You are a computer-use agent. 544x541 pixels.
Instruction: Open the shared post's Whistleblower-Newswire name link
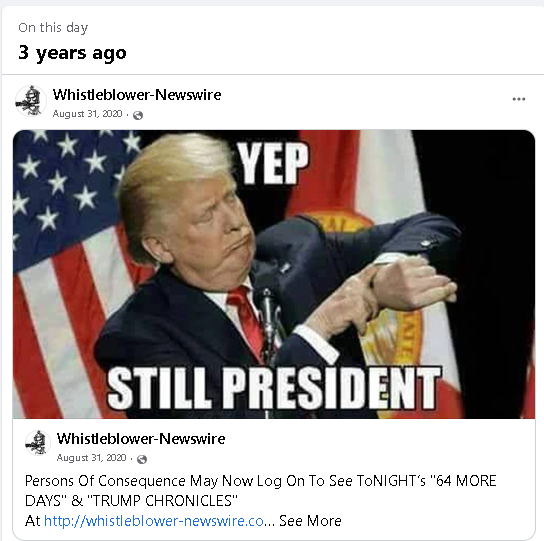point(141,439)
